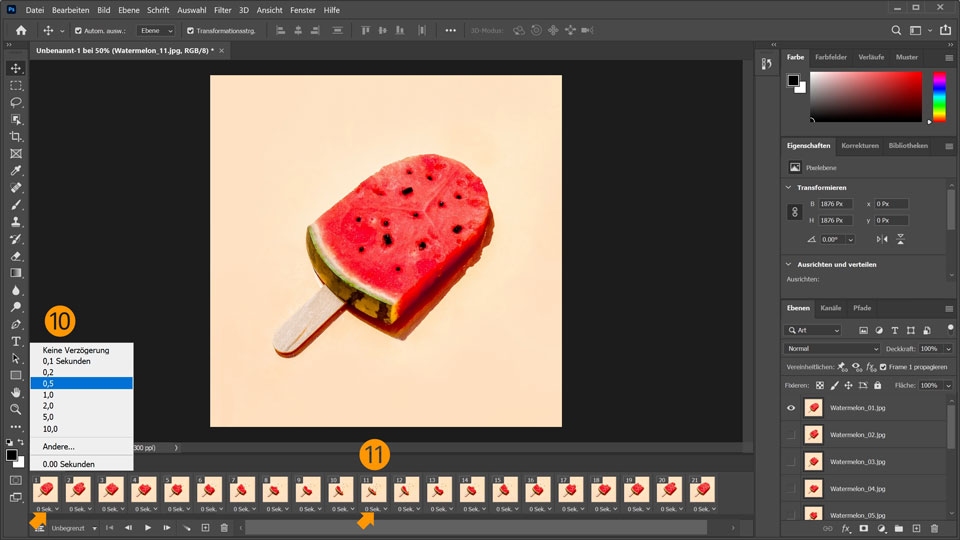Create a new layer in Ebenen panel
Screen dimensions: 960x540
pos(916,528)
